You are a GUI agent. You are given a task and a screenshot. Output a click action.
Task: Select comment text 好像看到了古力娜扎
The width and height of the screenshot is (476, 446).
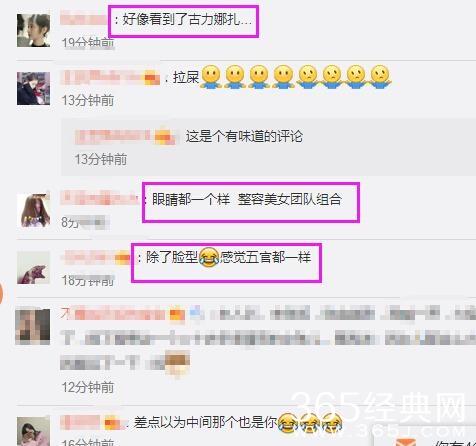[185, 20]
